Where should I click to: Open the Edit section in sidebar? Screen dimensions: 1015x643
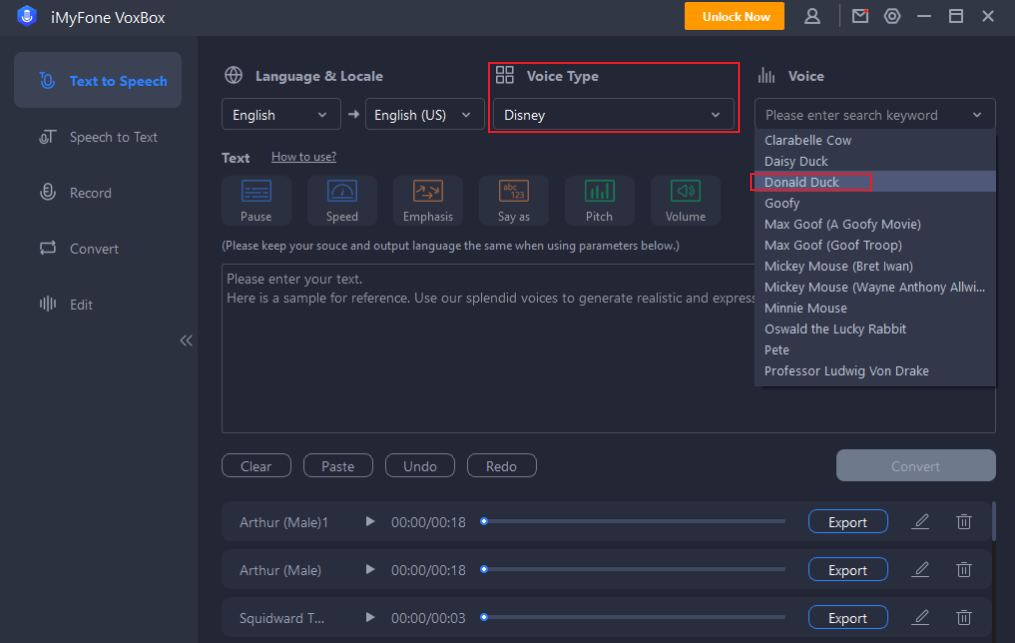click(98, 304)
